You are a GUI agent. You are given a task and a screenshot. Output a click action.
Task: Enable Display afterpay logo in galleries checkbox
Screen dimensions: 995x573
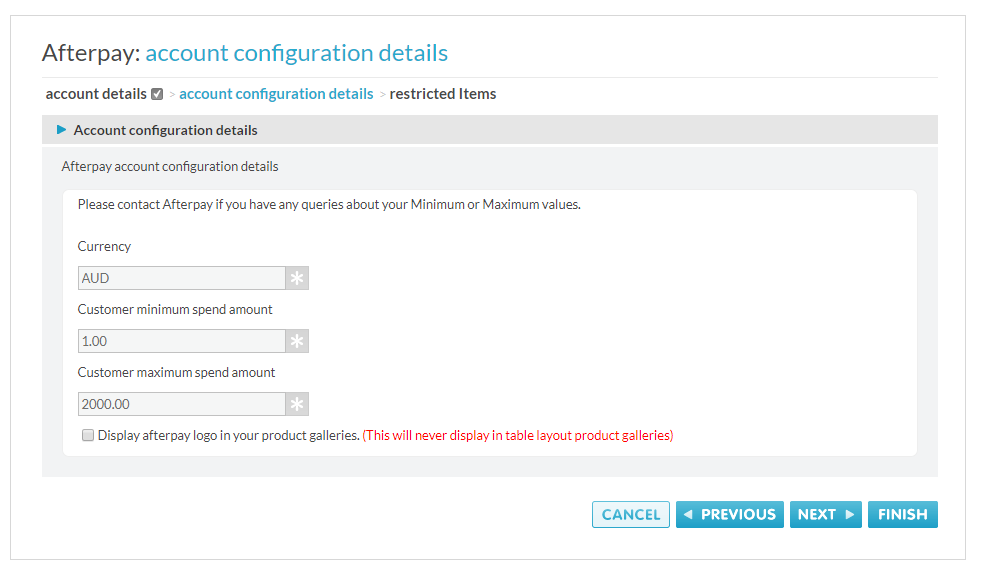click(88, 435)
